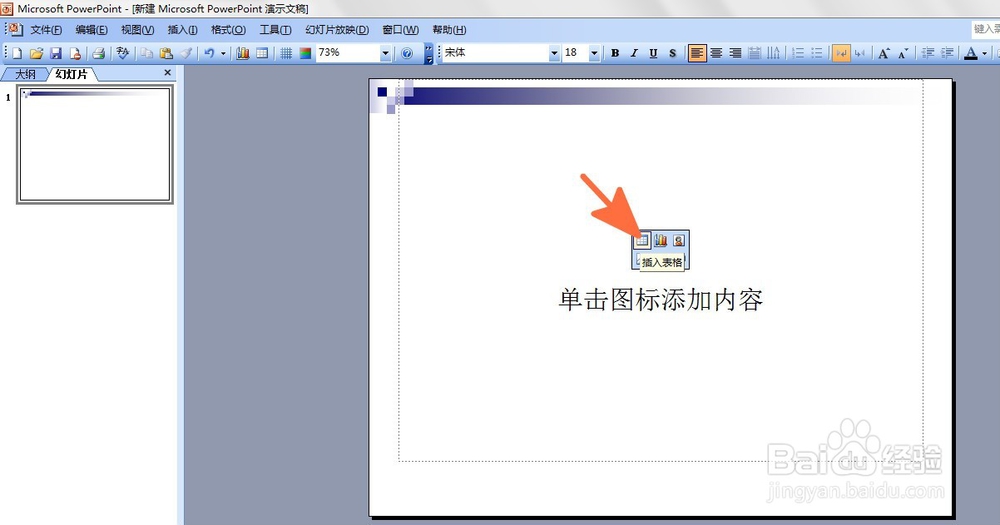Close the slides/outline pane
Viewport: 1000px width, 525px height.
[168, 73]
